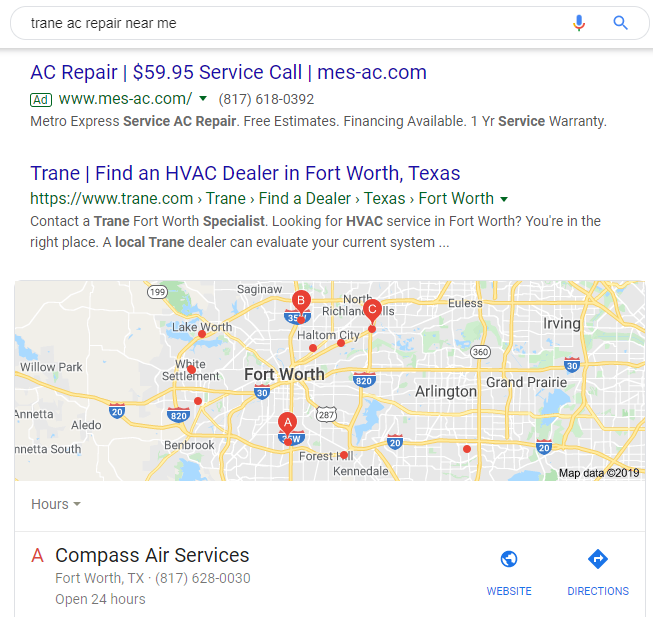Open dropdown arrow next to www.mes-ac.com
Image resolution: width=653 pixels, height=617 pixels.
click(203, 99)
